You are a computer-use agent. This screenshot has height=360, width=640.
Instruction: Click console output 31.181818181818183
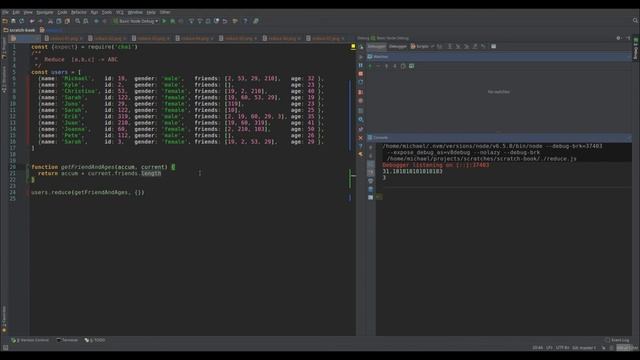pyautogui.click(x=413, y=171)
